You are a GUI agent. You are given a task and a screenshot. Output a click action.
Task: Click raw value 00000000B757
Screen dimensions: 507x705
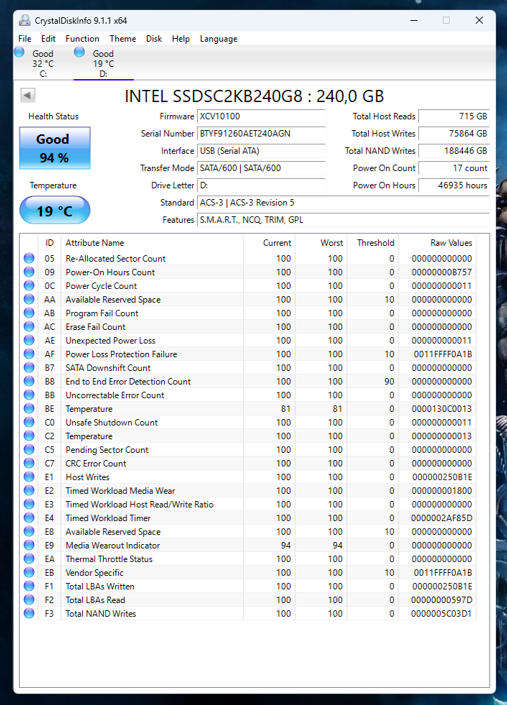tap(441, 272)
